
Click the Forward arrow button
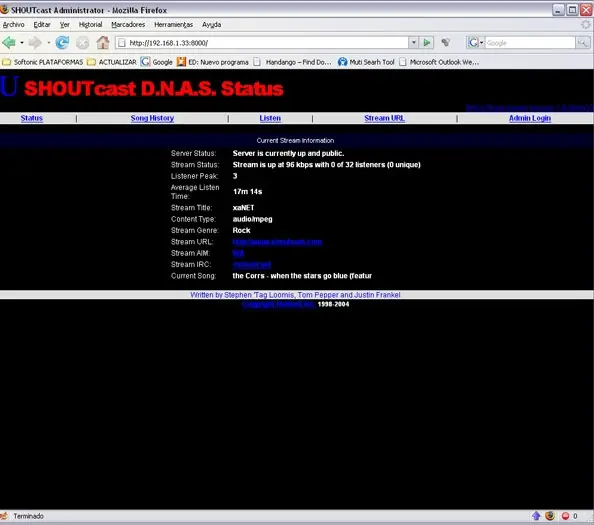point(35,42)
